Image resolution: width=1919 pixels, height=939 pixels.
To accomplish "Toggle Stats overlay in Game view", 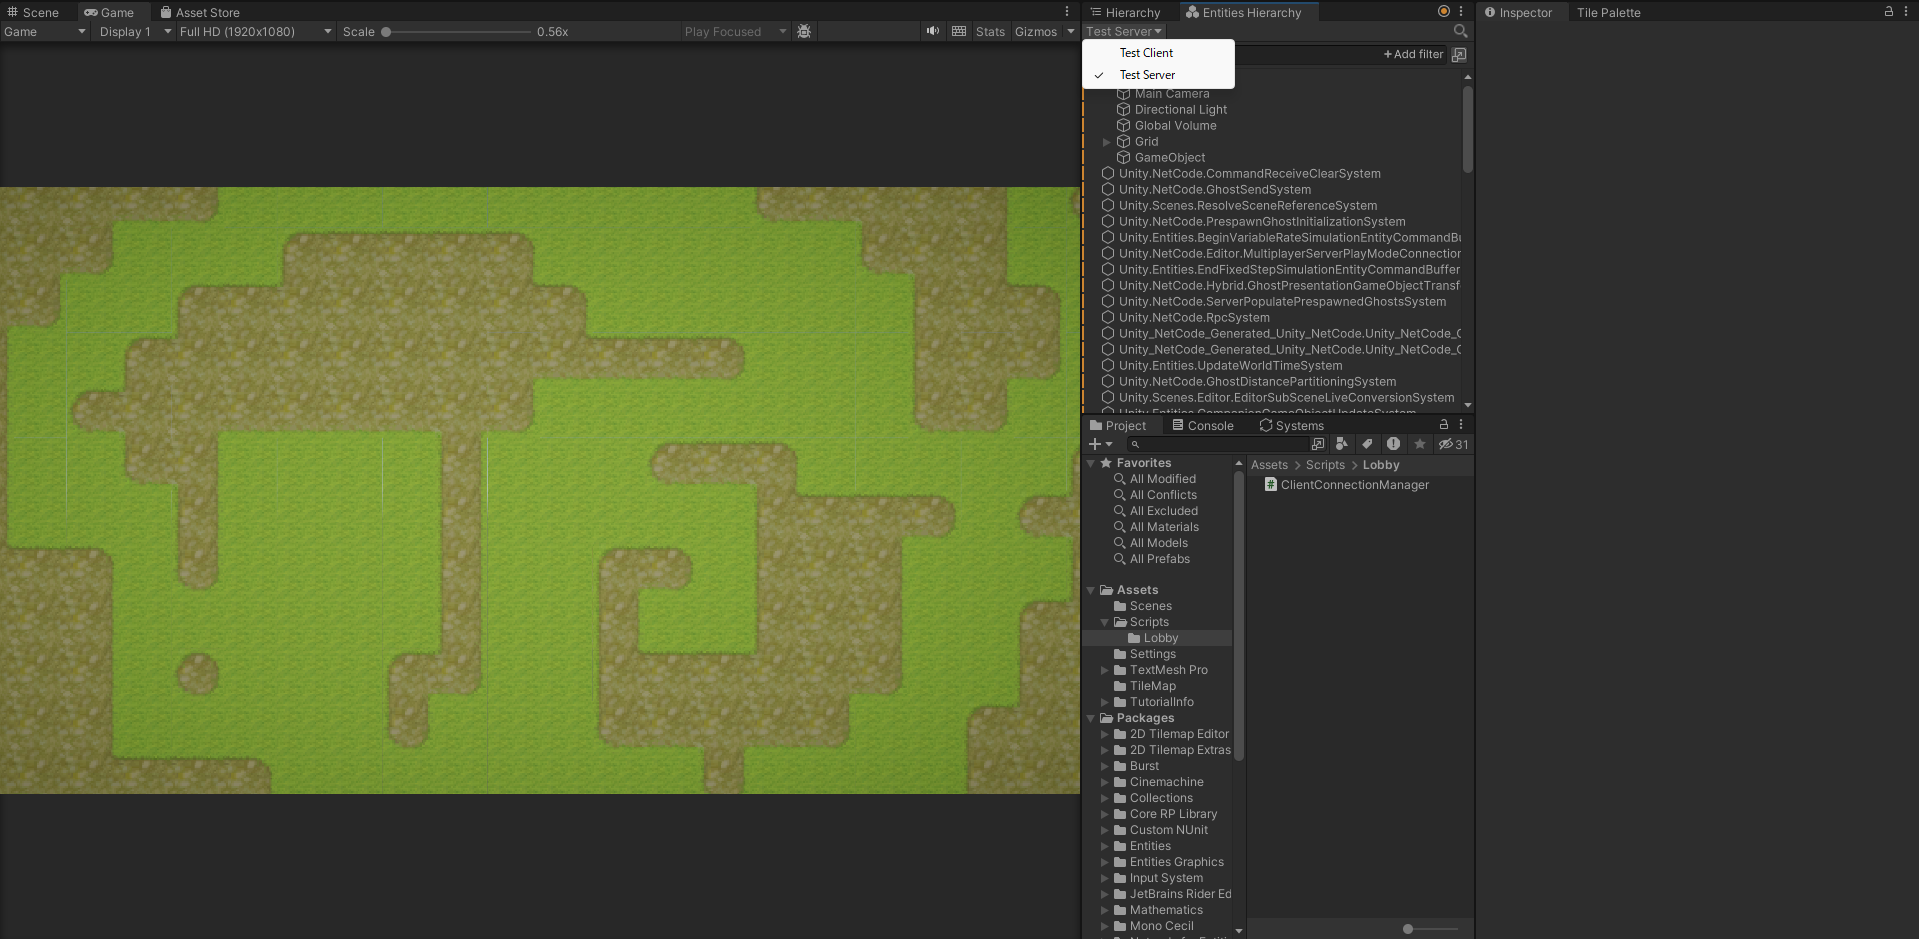I will pos(990,32).
